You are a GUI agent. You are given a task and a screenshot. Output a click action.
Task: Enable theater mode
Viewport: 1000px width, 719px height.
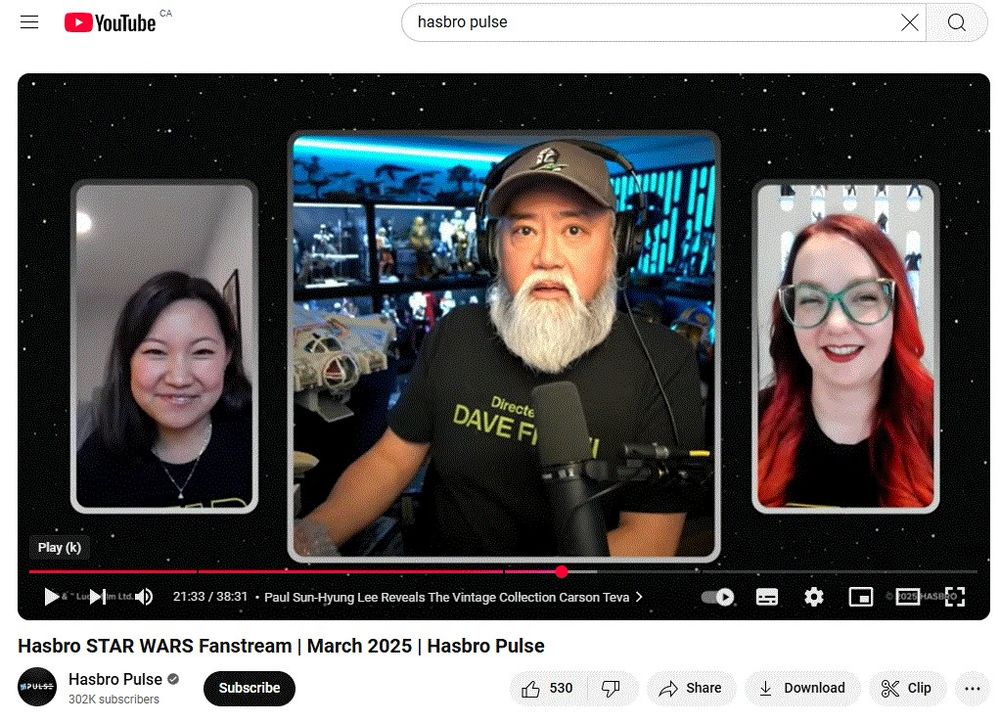(908, 597)
